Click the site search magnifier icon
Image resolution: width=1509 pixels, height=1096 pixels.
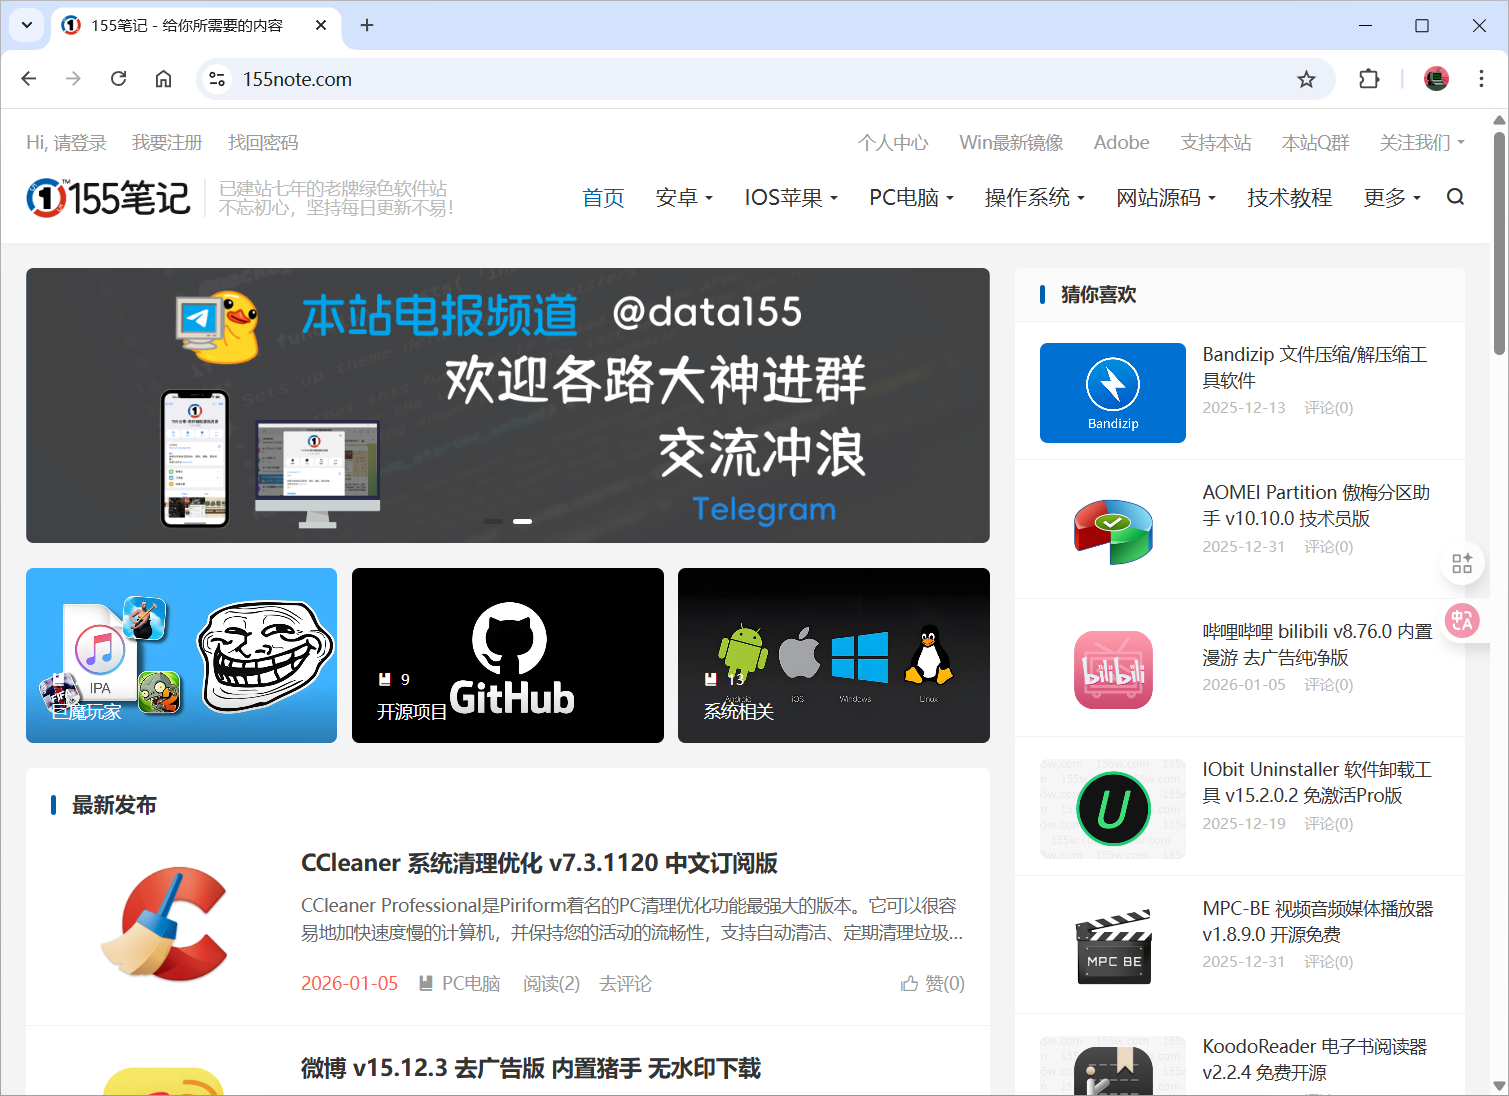click(x=1455, y=197)
